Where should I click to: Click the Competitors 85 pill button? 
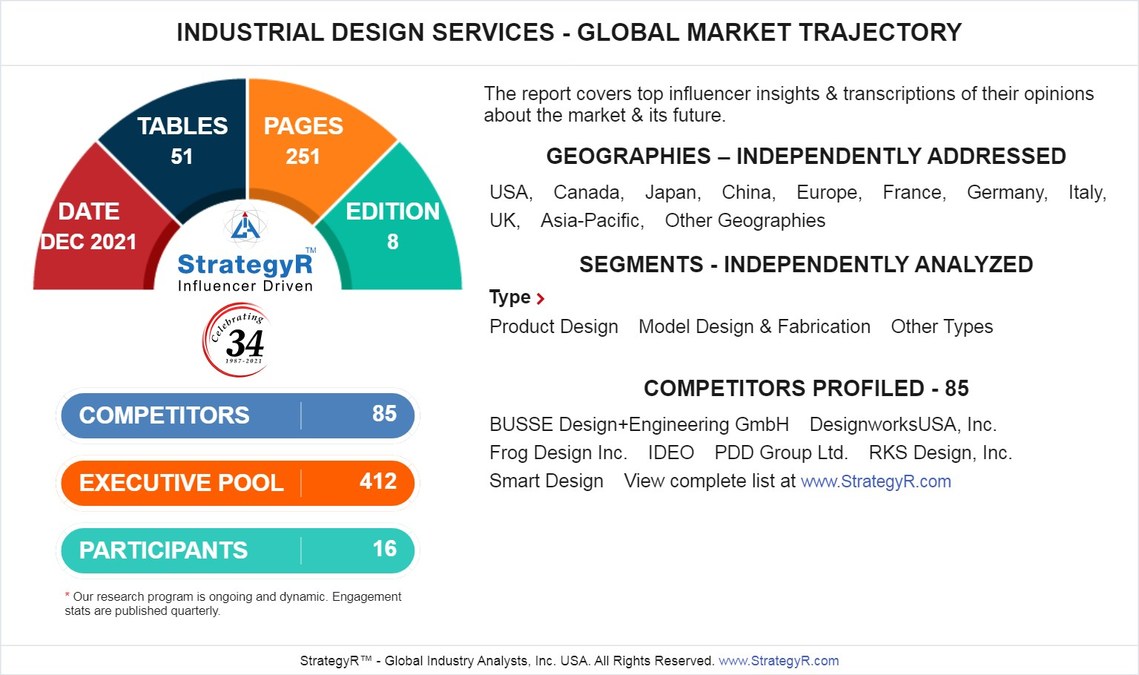238,415
